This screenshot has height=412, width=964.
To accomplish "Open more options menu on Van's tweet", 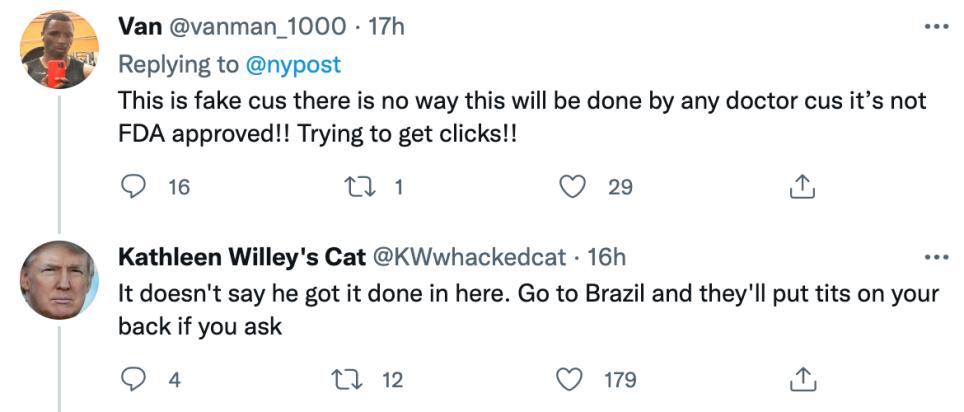I will 936,27.
